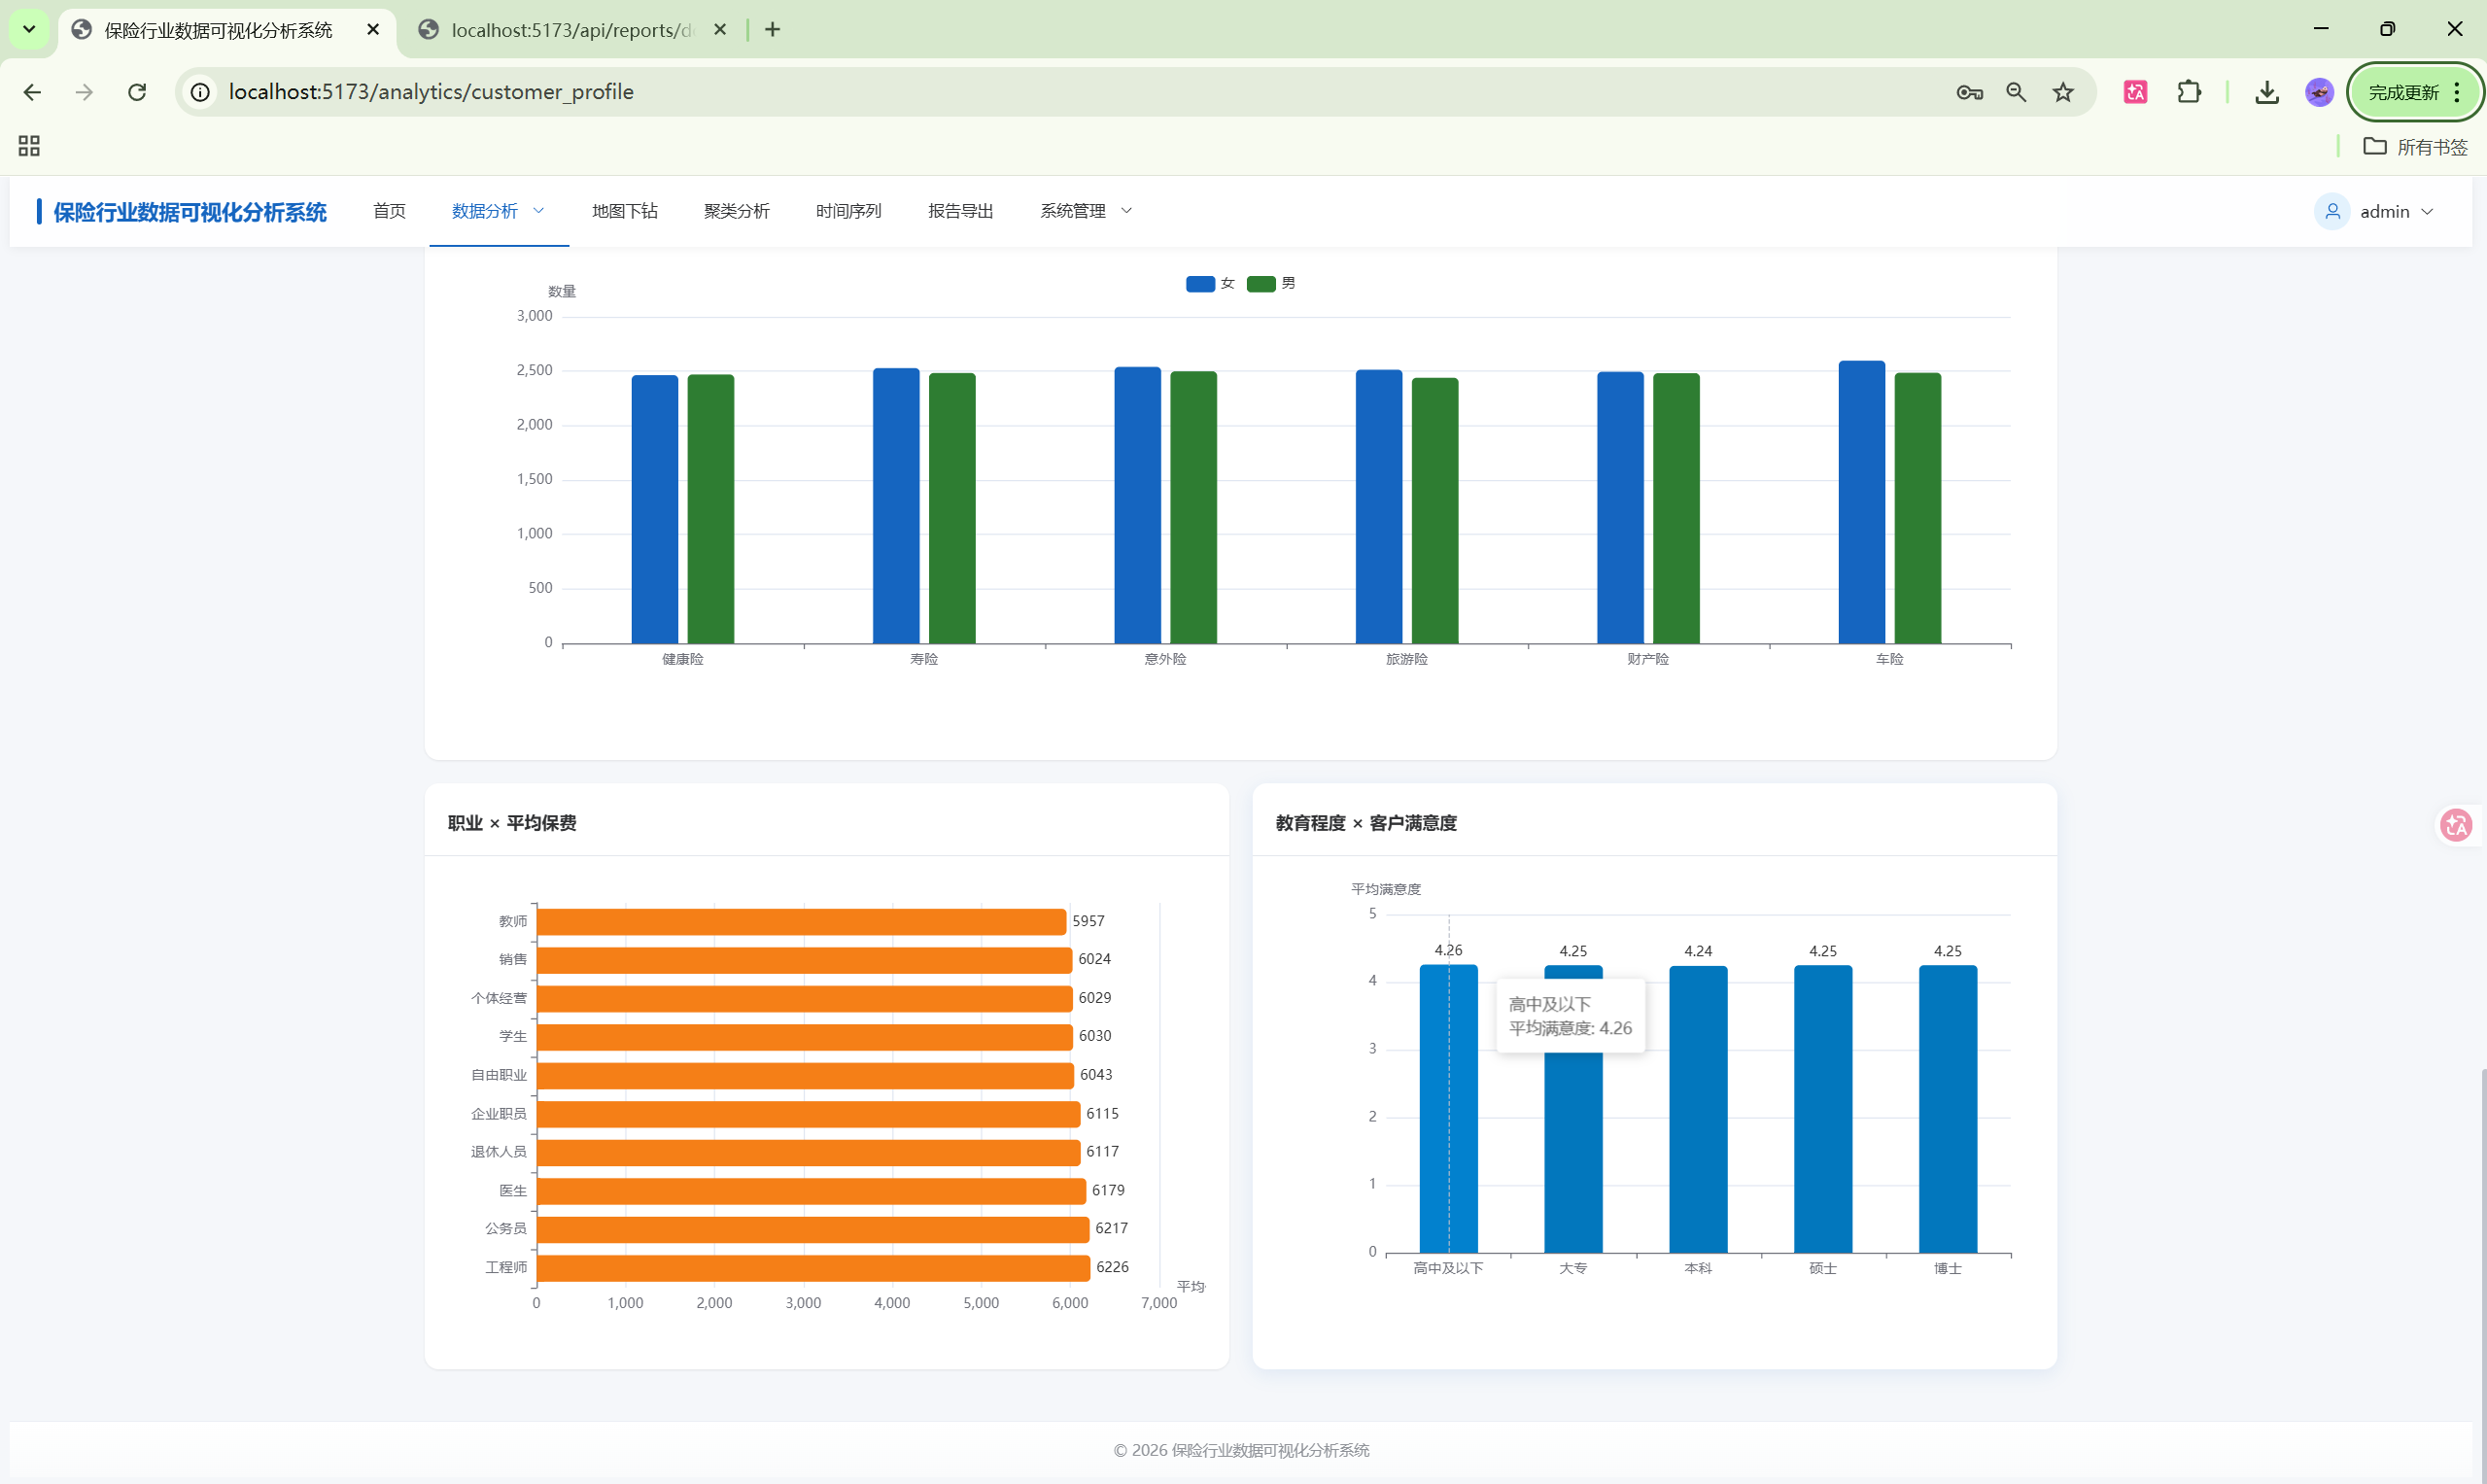Open the admin user dropdown
The width and height of the screenshot is (2487, 1484).
tap(2383, 212)
